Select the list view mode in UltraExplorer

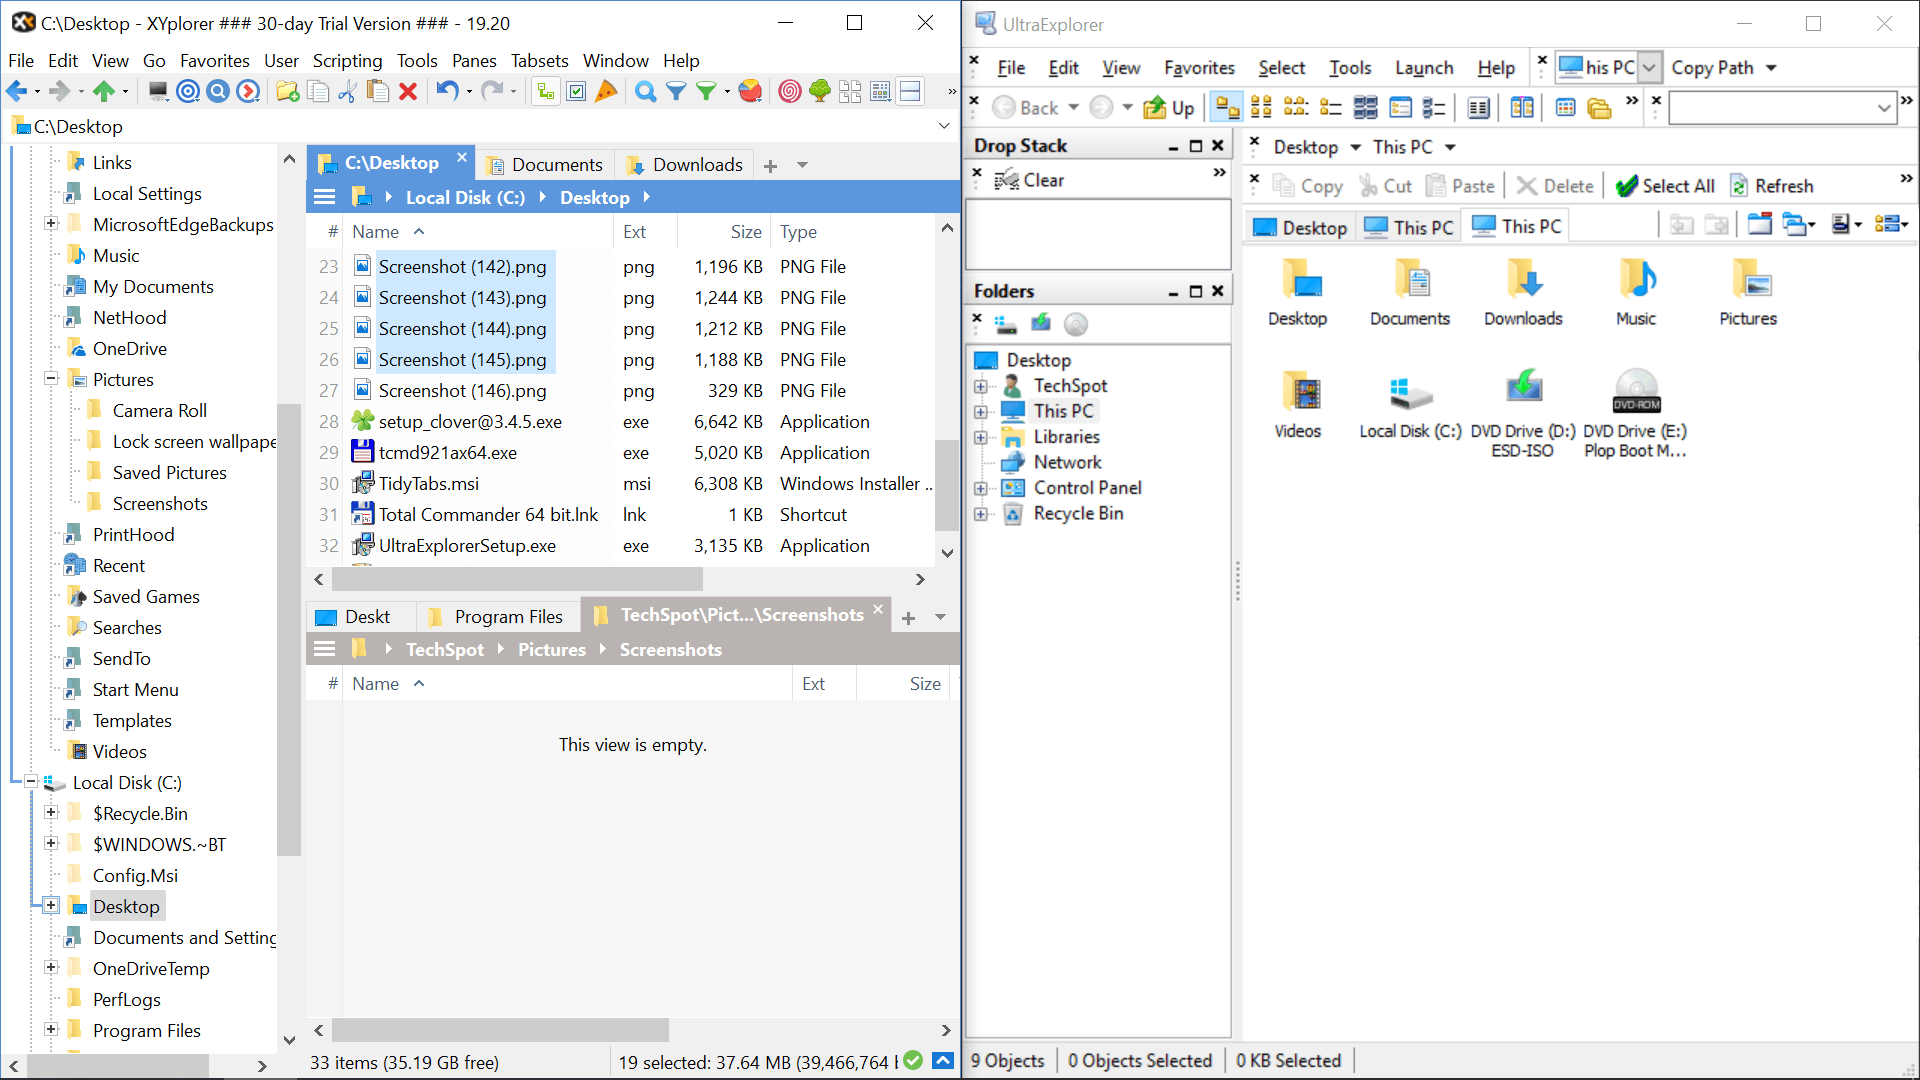click(x=1331, y=108)
